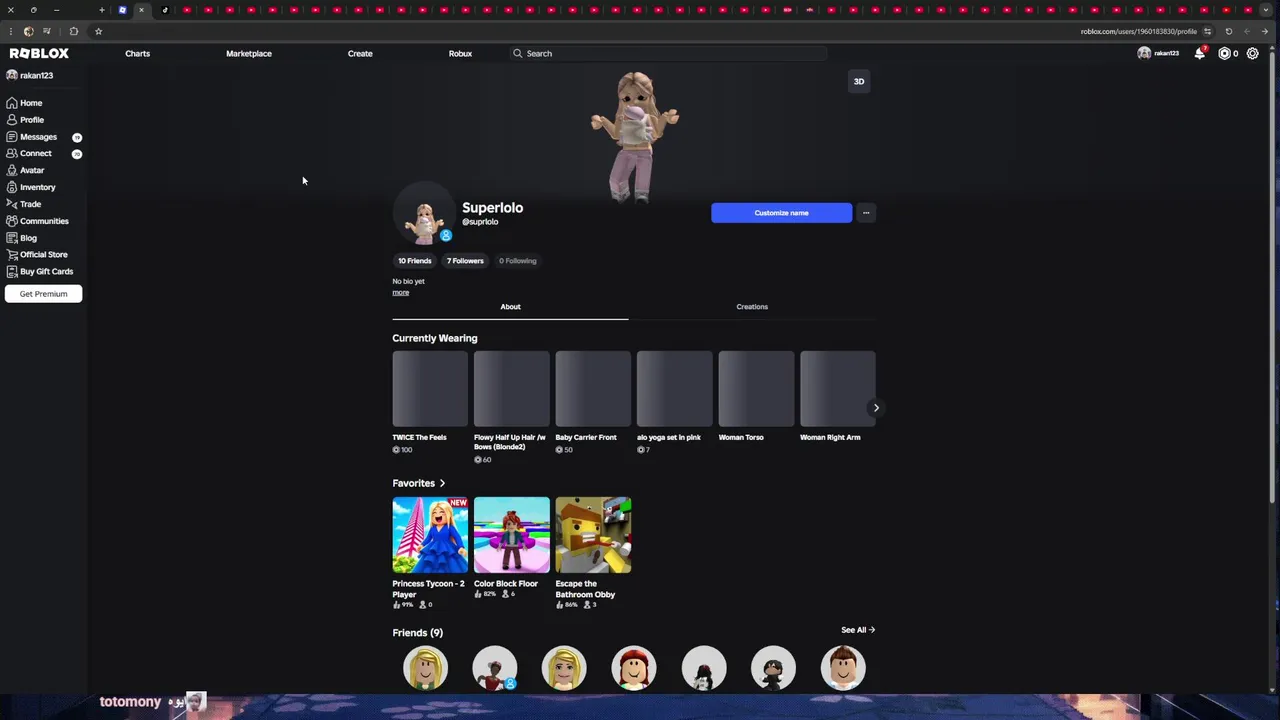Viewport: 1280px width, 720px height.
Task: Open the red-haired friend's avatar
Action: 634,668
